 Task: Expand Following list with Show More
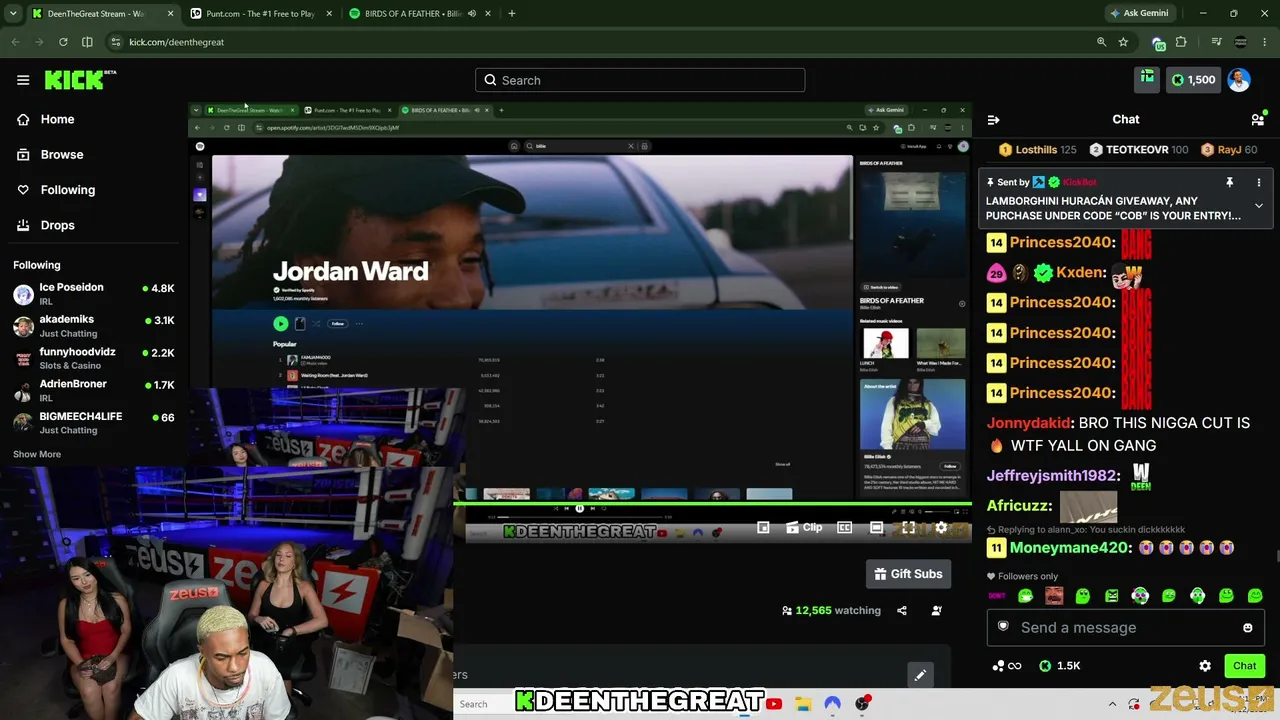(x=37, y=454)
